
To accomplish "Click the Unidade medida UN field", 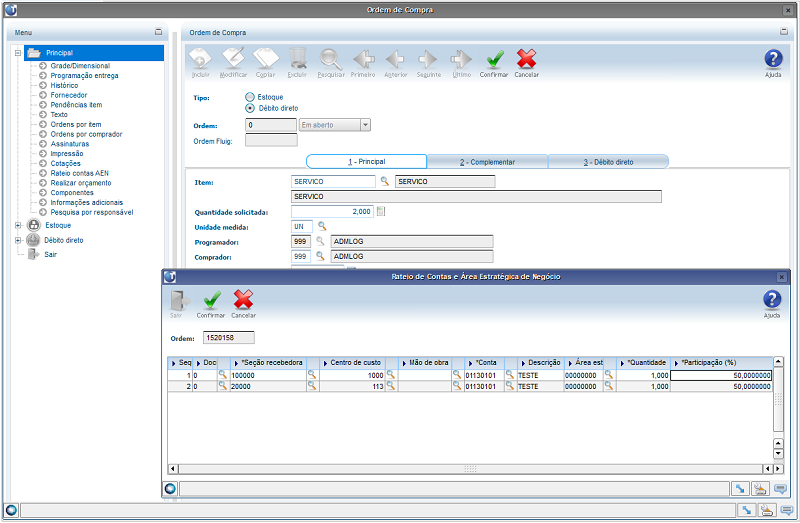I will (x=302, y=226).
